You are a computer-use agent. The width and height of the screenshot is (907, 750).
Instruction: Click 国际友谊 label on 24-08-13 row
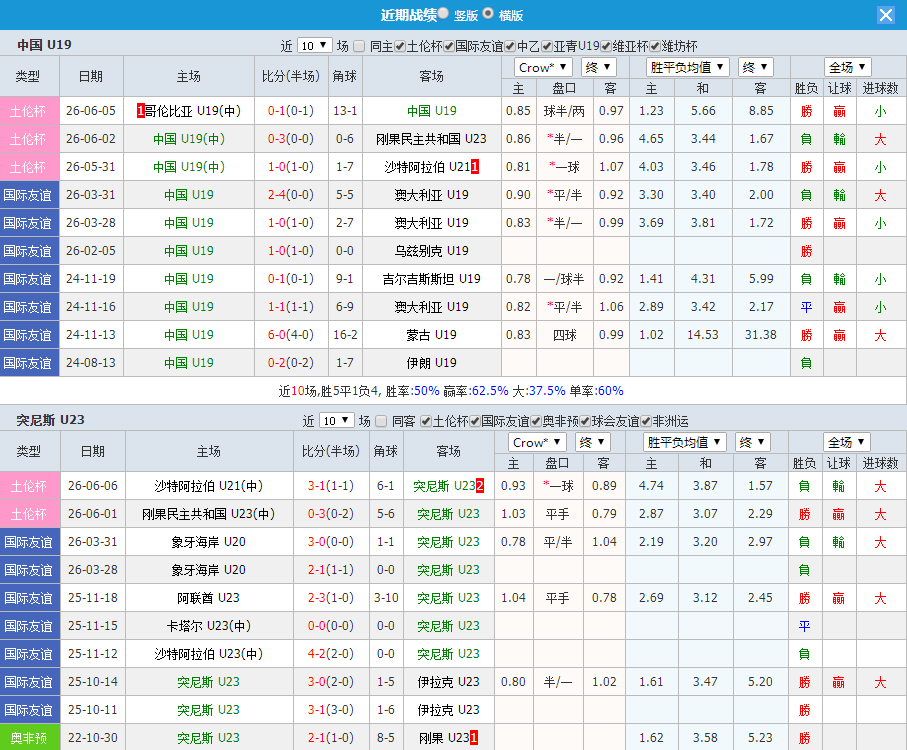pyautogui.click(x=28, y=363)
